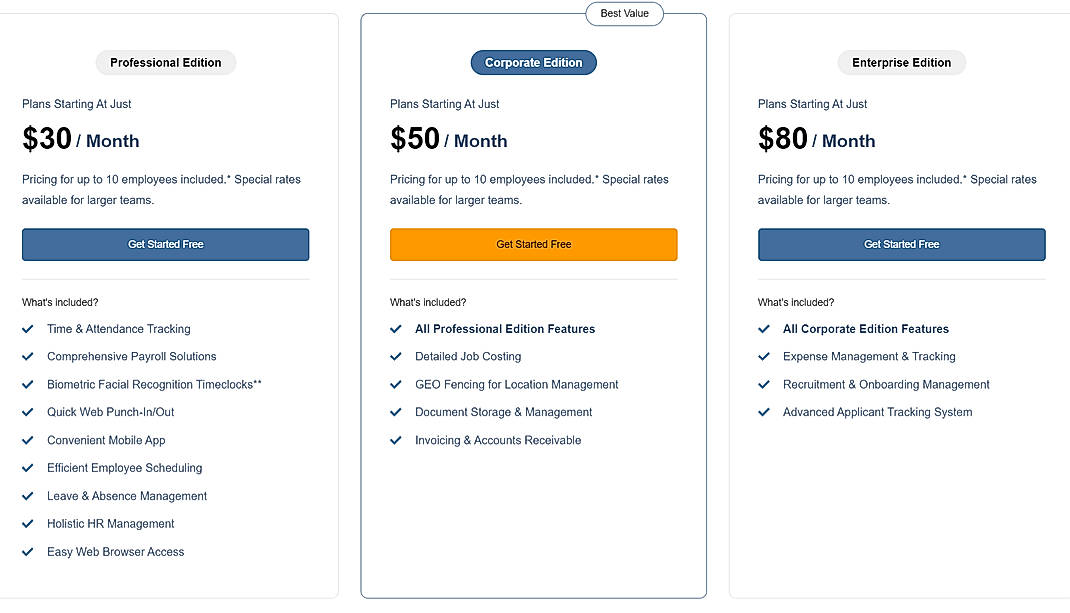Image resolution: width=1070 pixels, height=613 pixels.
Task: Select the checkmark for Advanced Applicant Tracking System
Action: coord(764,413)
